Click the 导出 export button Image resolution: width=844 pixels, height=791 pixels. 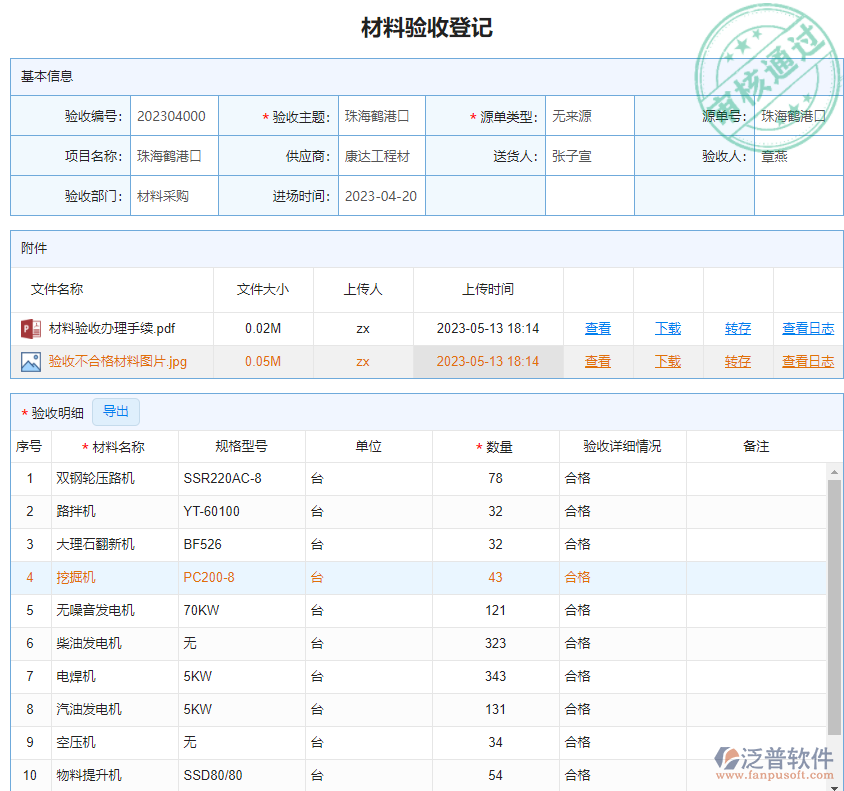(115, 411)
